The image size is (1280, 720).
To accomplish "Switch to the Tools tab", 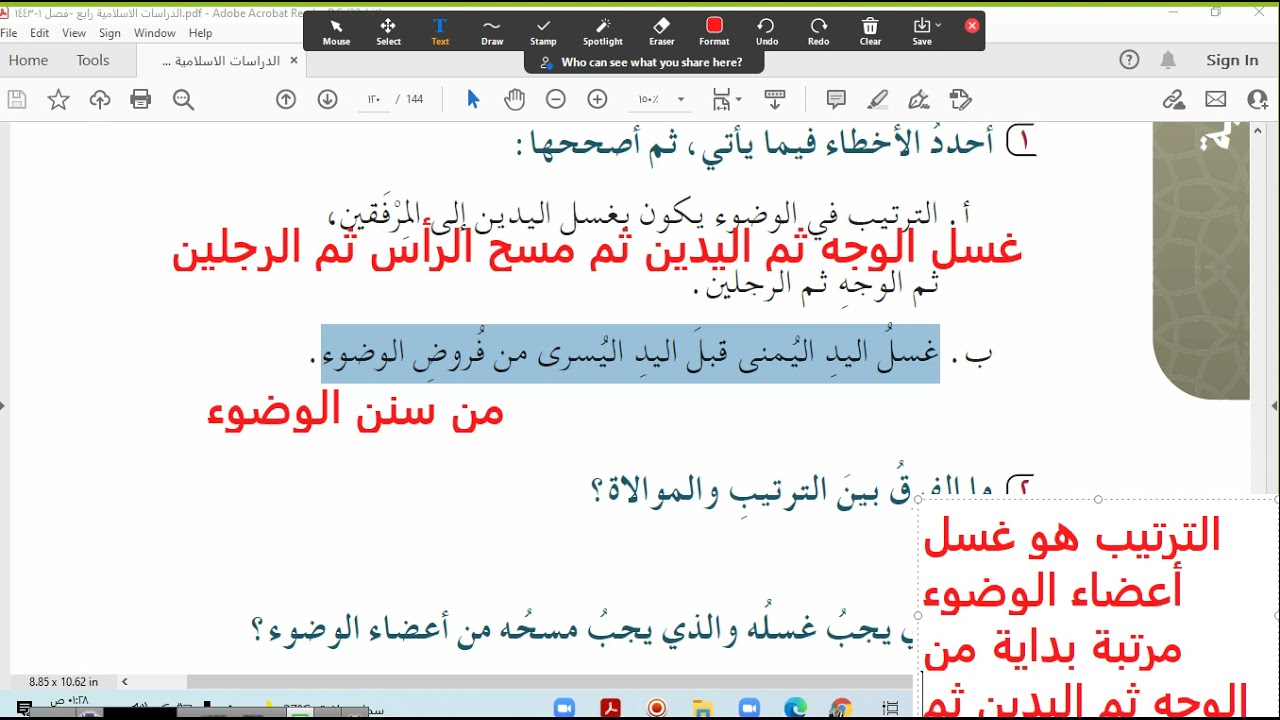I will point(93,60).
